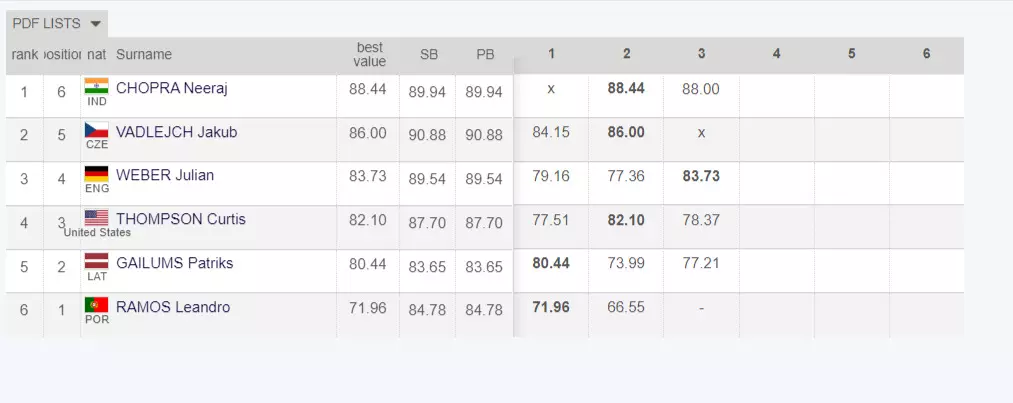
Task: Click the India flag icon
Action: (96, 86)
